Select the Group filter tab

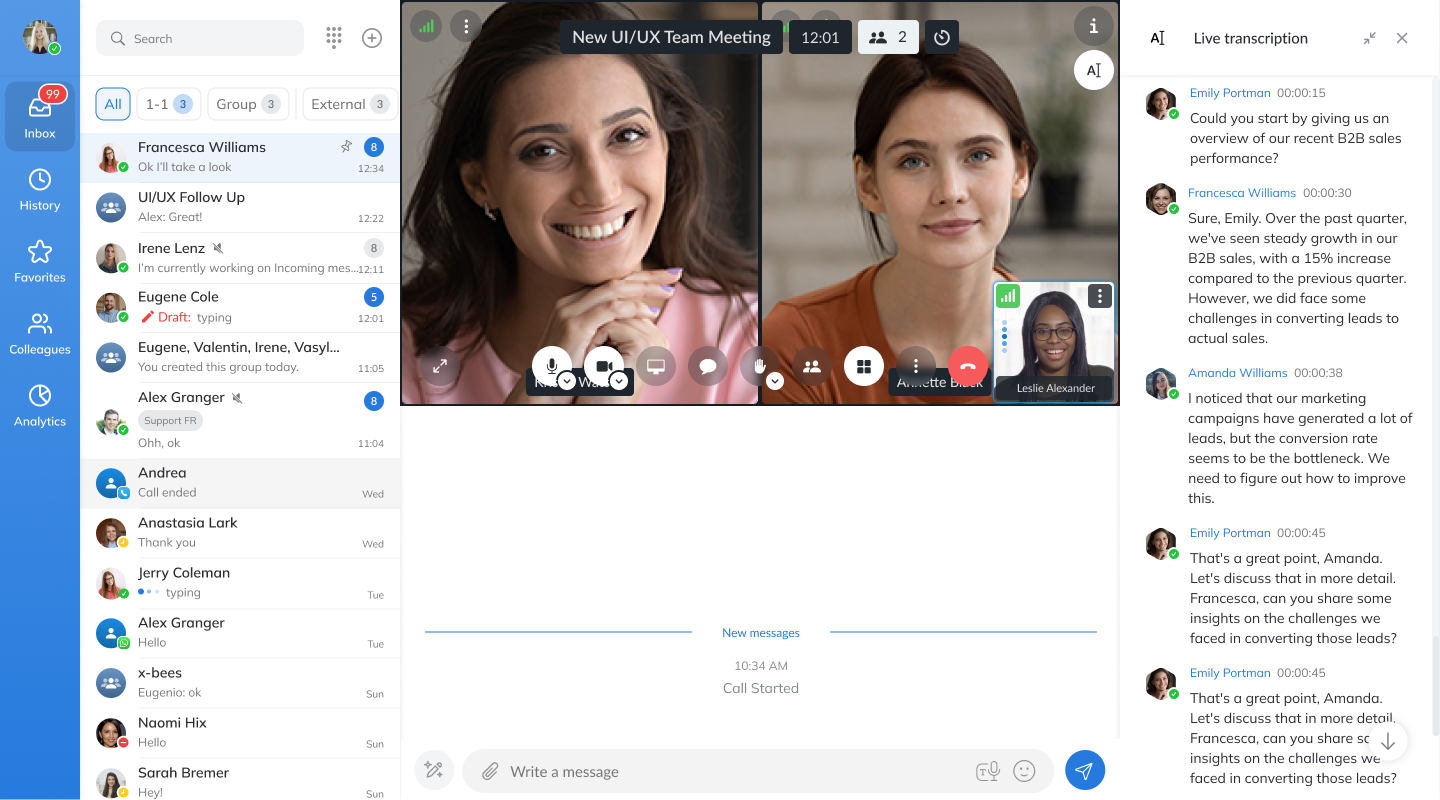247,104
